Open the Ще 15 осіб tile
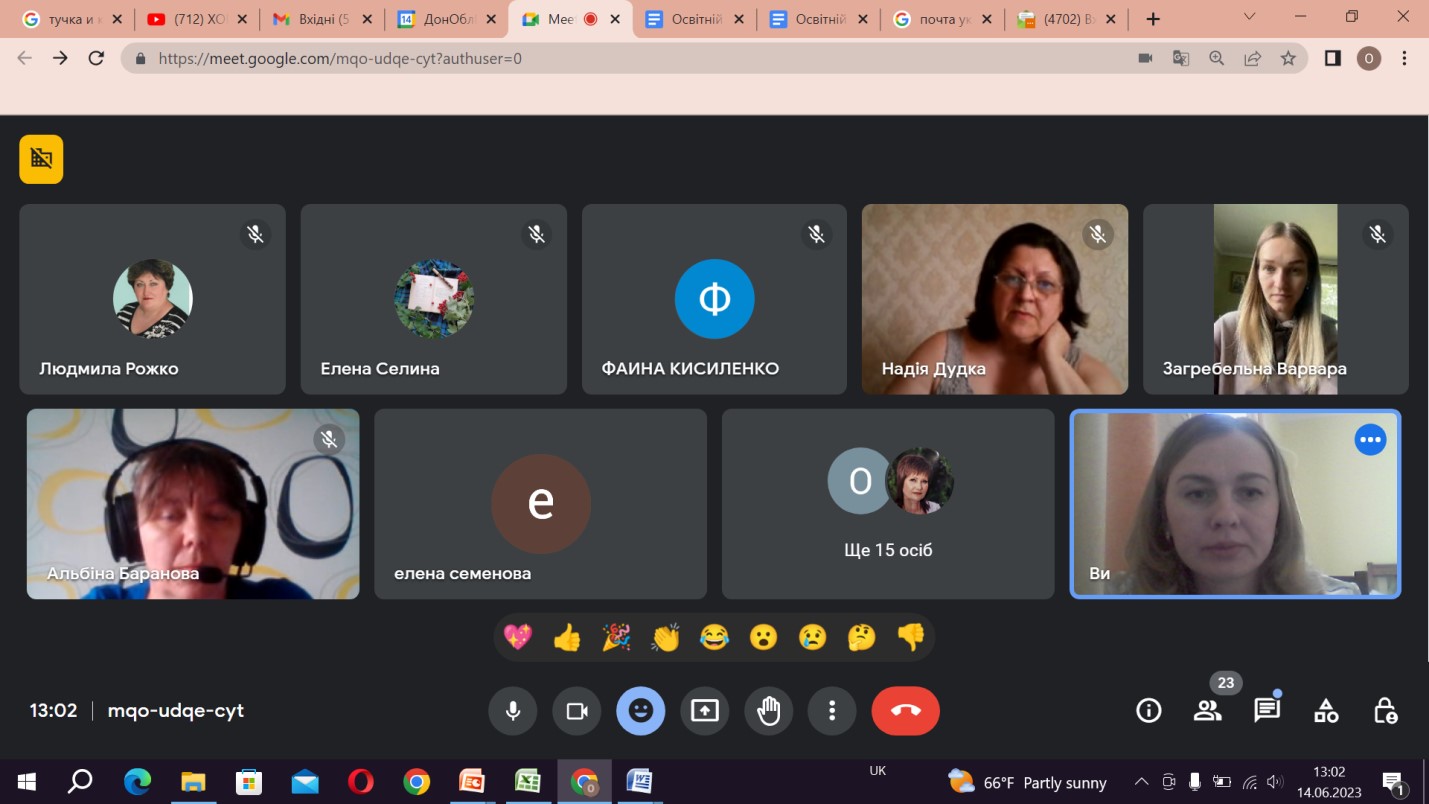This screenshot has height=804, width=1429. tap(888, 504)
